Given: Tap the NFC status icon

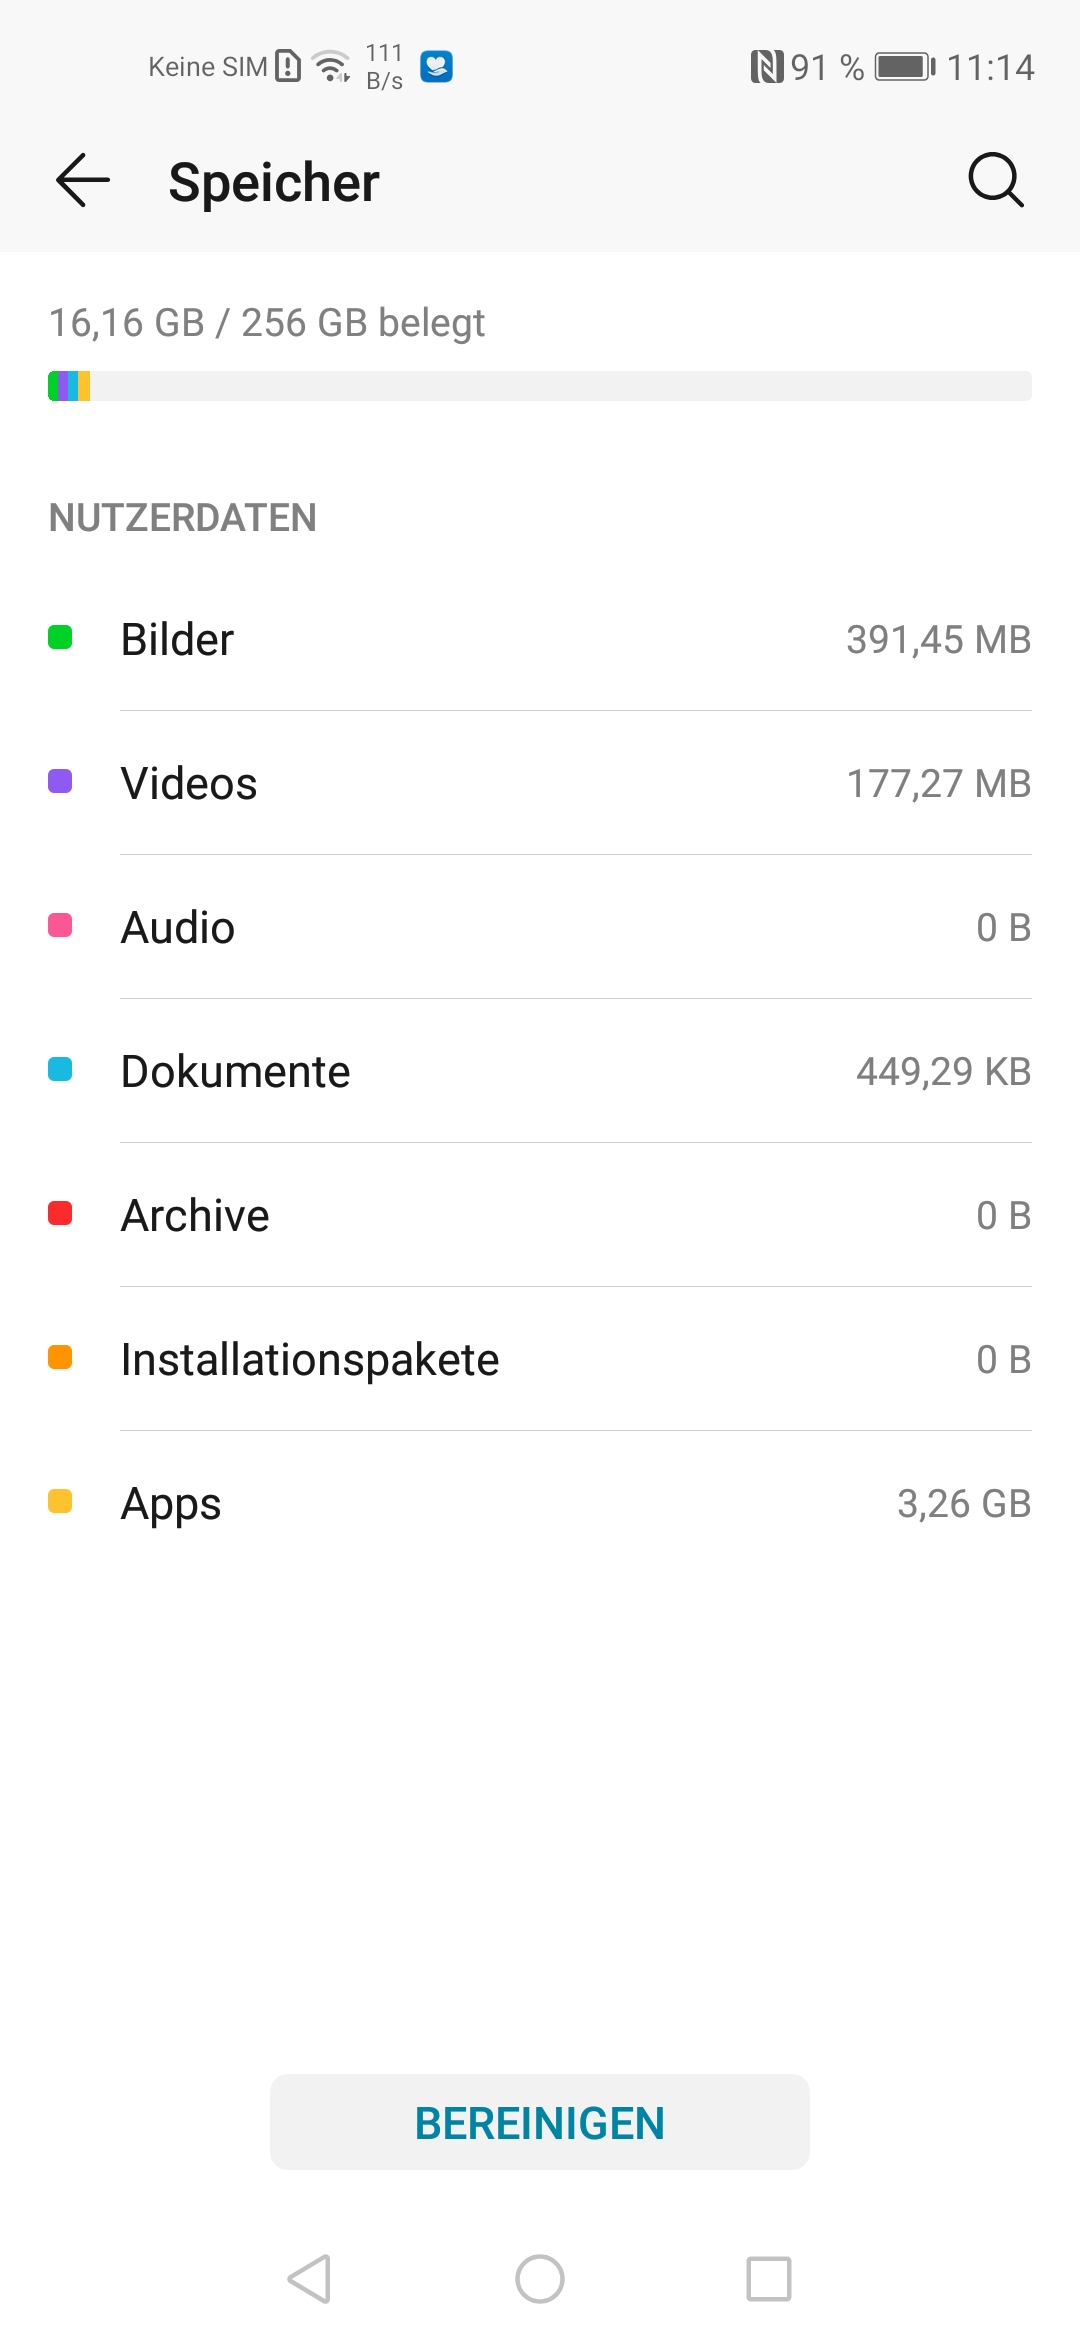Looking at the screenshot, I should (766, 67).
